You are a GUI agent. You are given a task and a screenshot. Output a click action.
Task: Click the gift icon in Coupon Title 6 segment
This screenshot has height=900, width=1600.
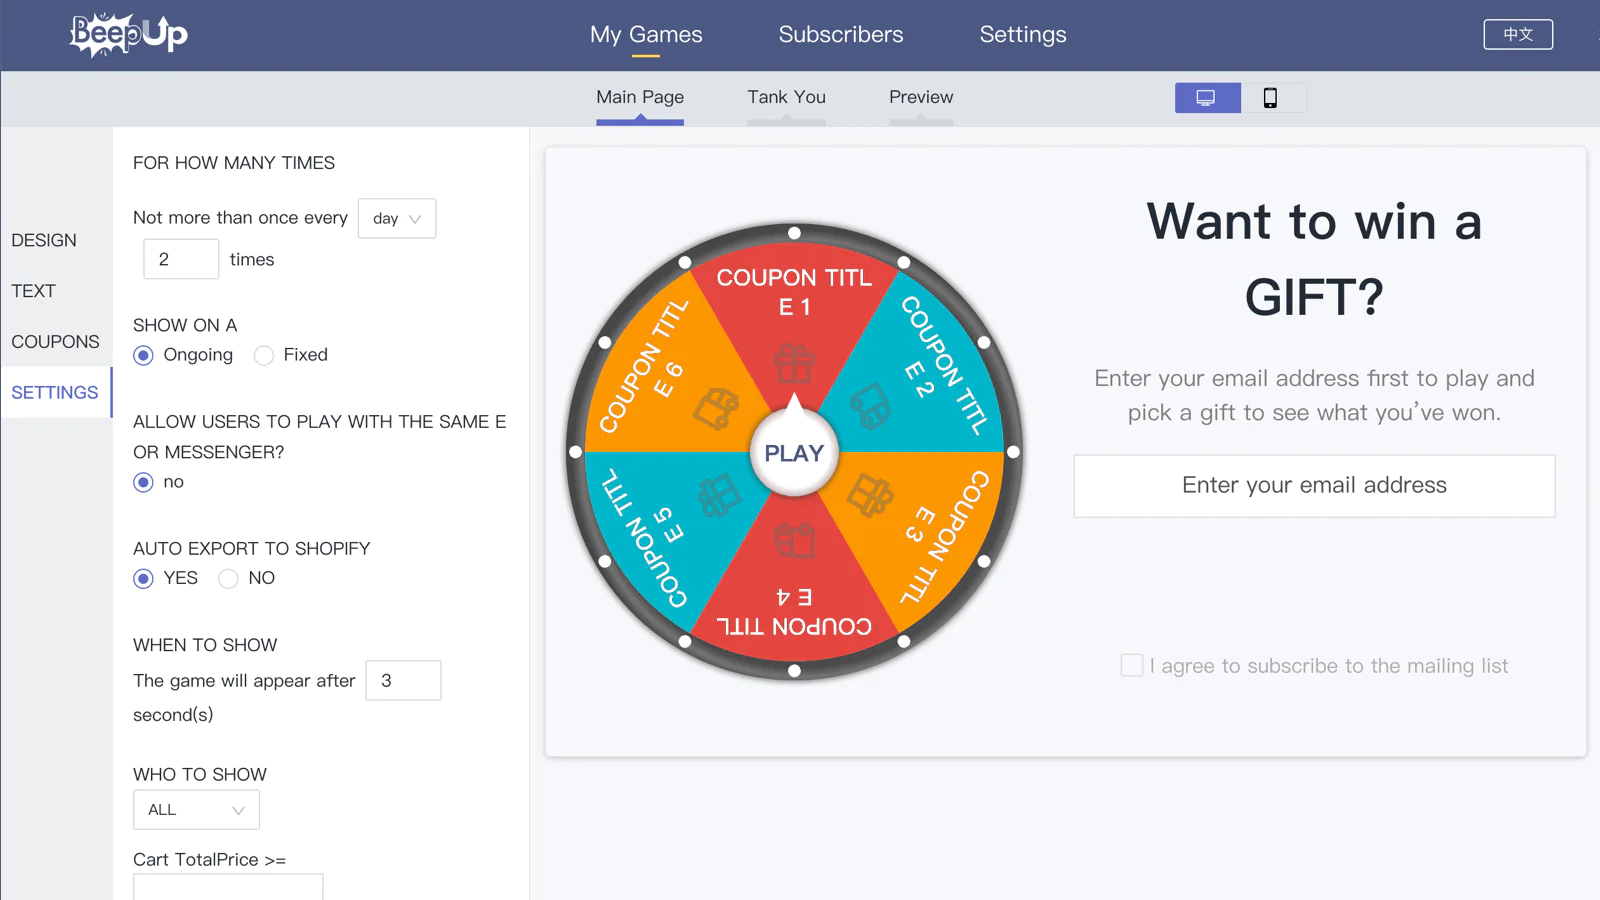click(x=717, y=407)
